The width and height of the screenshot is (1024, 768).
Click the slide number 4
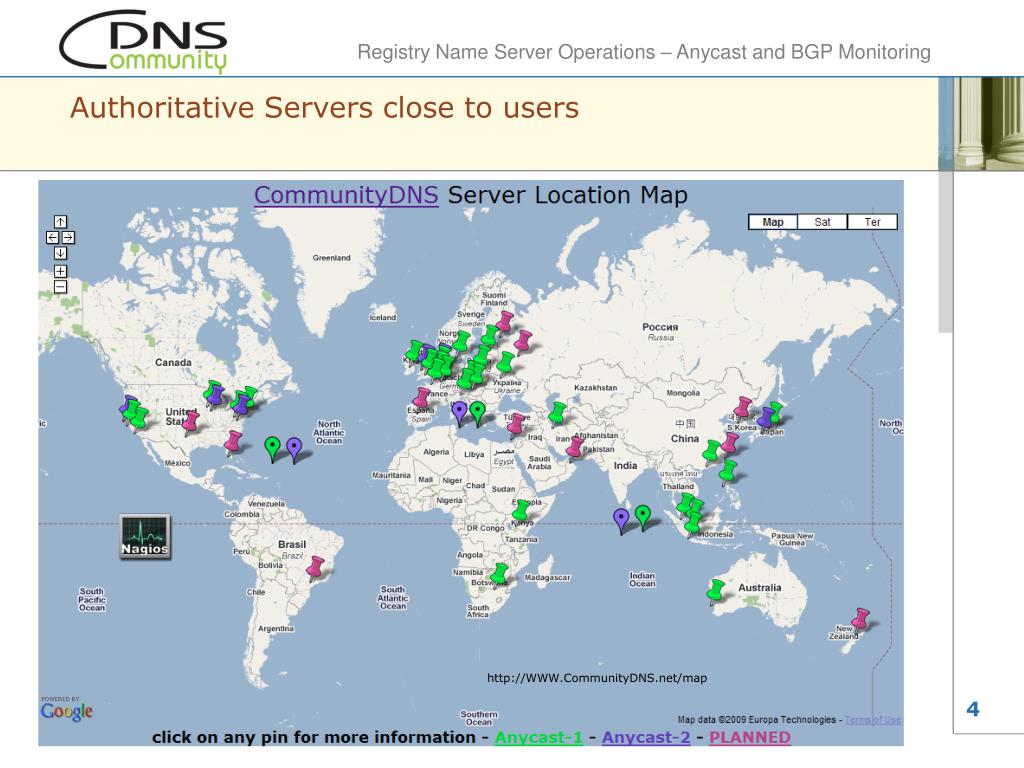(973, 709)
